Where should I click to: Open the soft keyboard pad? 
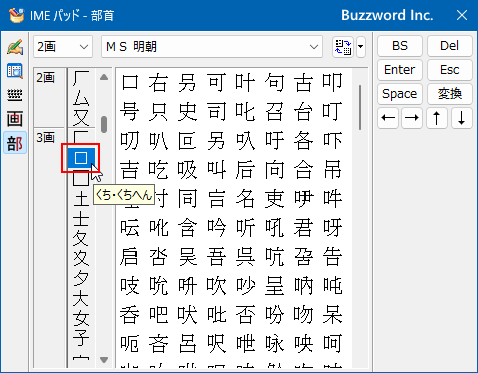(x=15, y=95)
